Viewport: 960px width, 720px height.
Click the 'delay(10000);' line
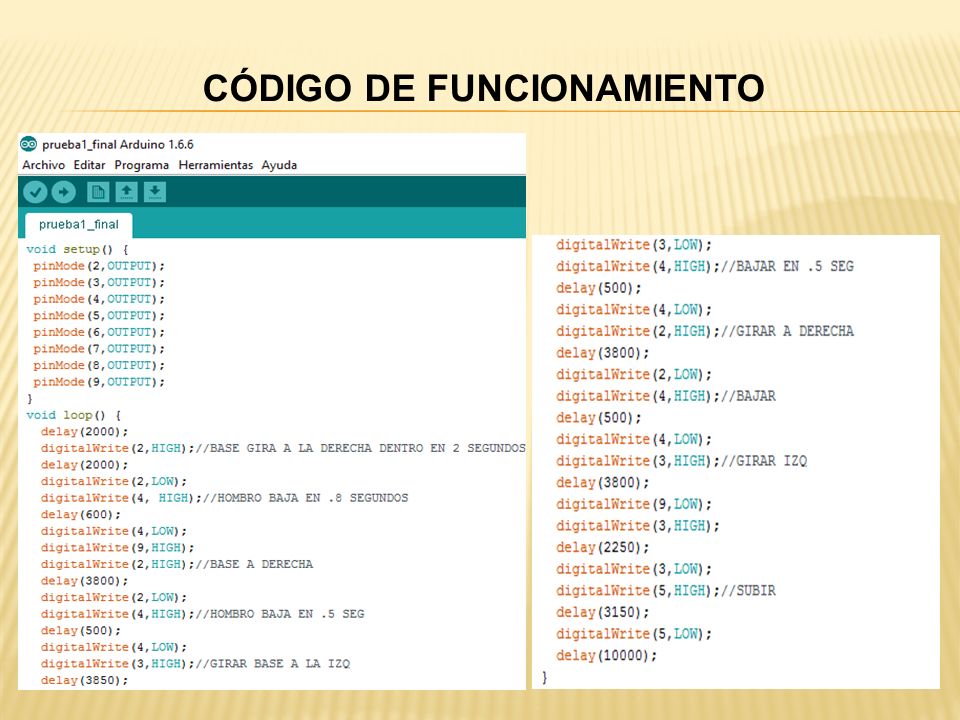[606, 656]
